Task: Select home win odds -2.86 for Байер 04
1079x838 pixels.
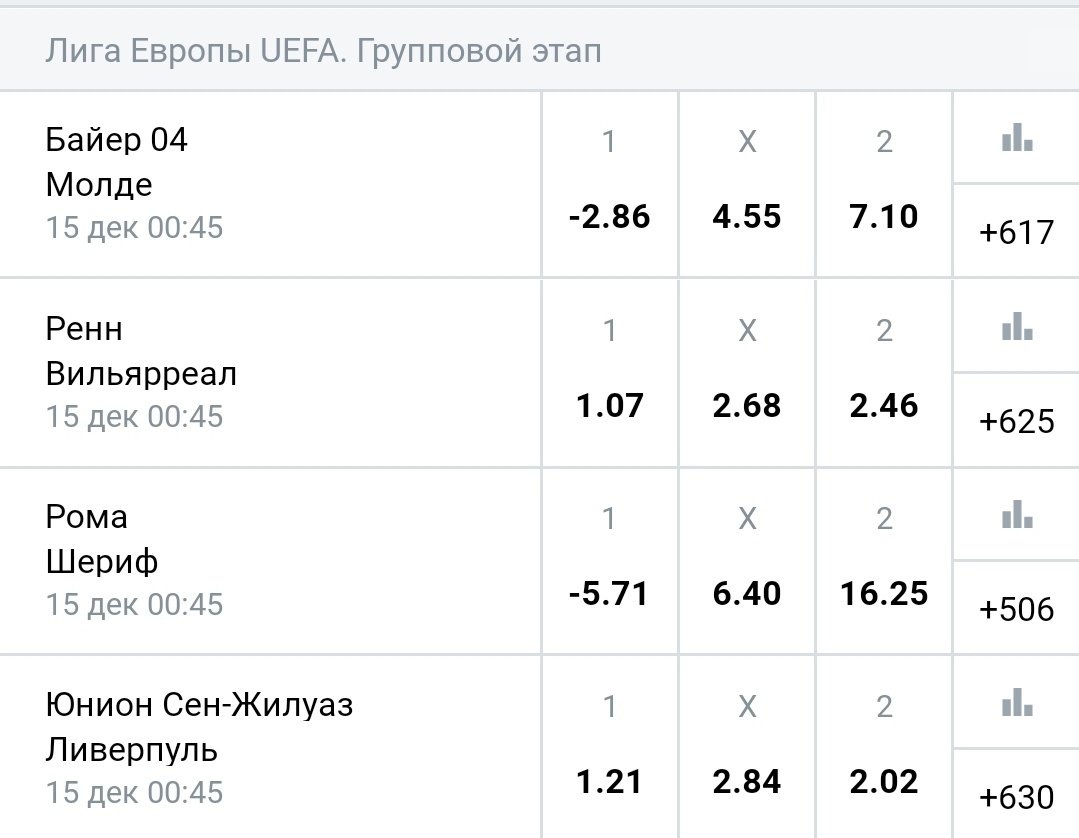Action: coord(610,216)
